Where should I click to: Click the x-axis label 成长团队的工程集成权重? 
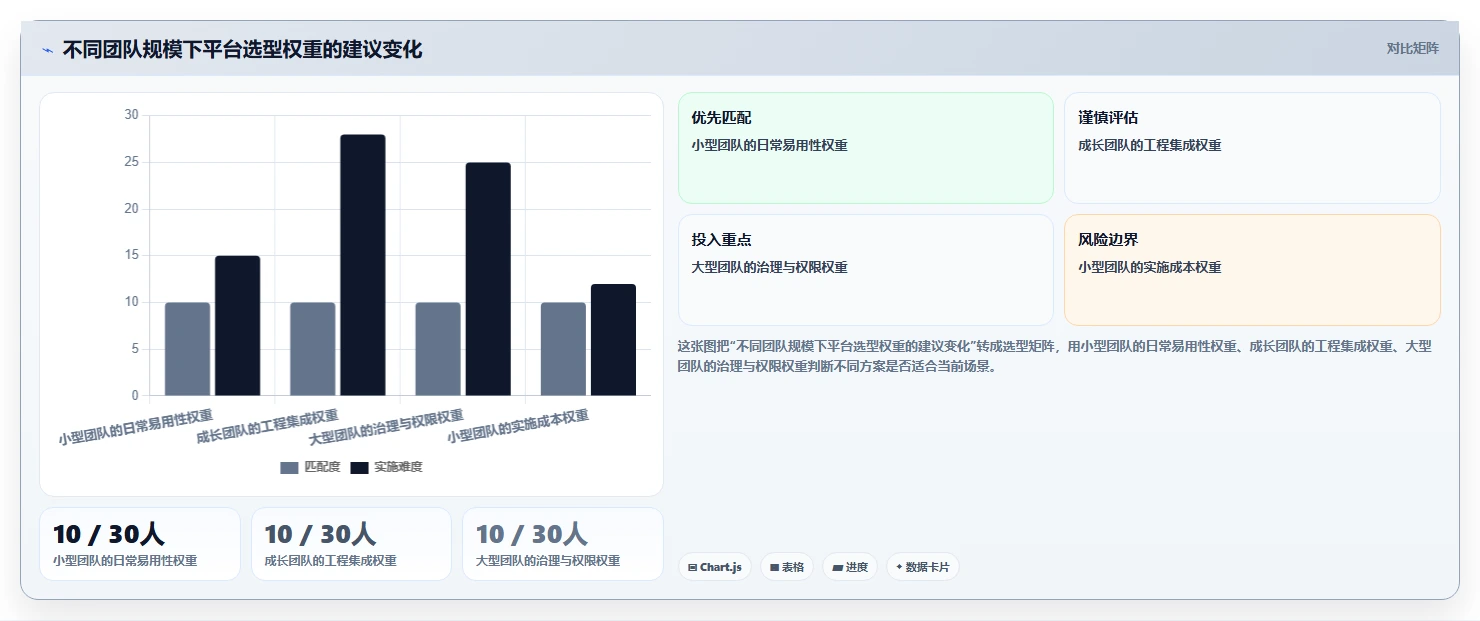pyautogui.click(x=267, y=425)
